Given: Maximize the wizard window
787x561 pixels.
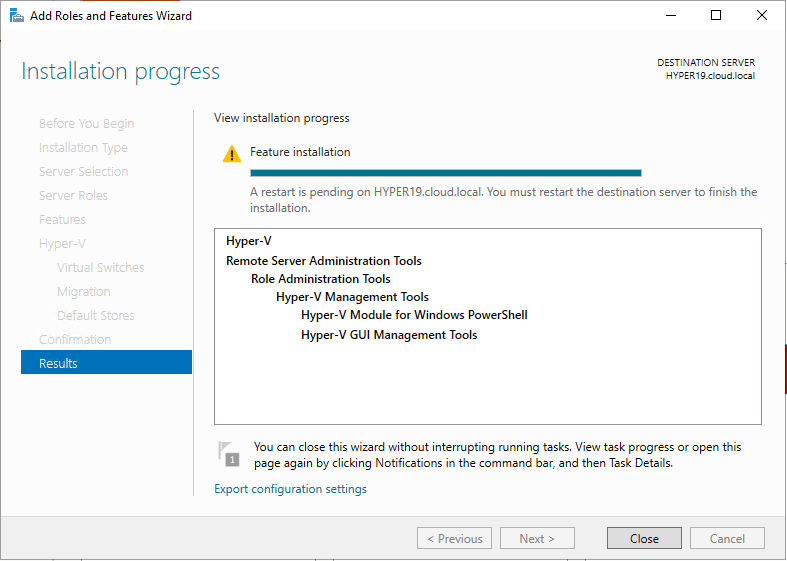Looking at the screenshot, I should [x=716, y=15].
